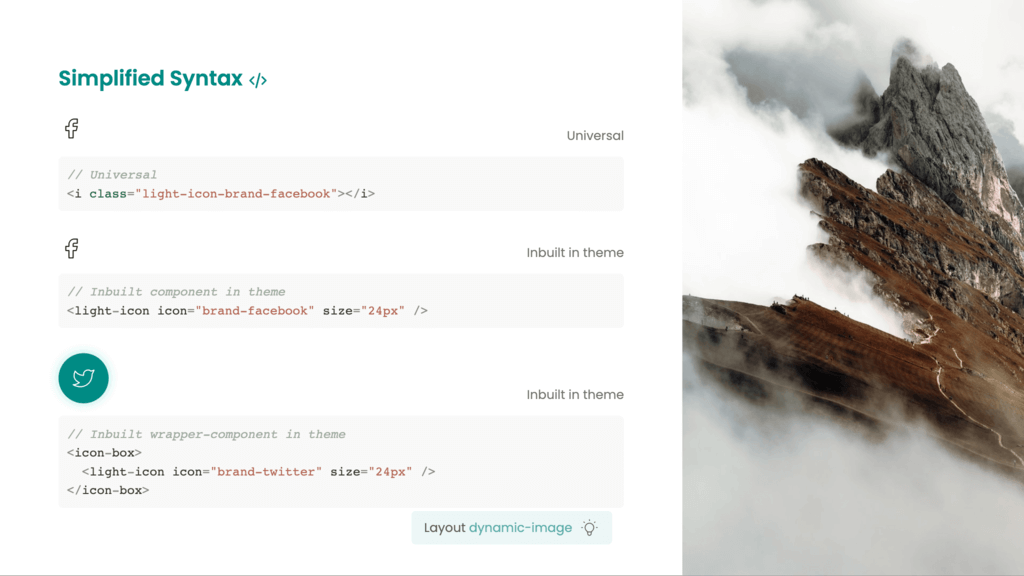Click the '// Inbuilt wrapper-component in theme' comment
Image resolution: width=1024 pixels, height=576 pixels.
(206, 434)
